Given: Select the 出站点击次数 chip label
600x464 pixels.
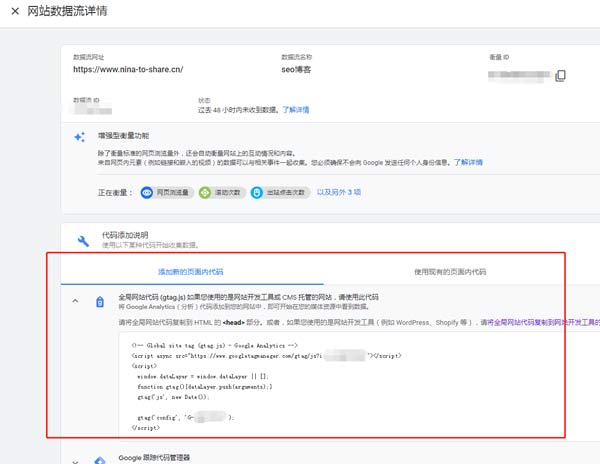Looking at the screenshot, I should pyautogui.click(x=286, y=192).
